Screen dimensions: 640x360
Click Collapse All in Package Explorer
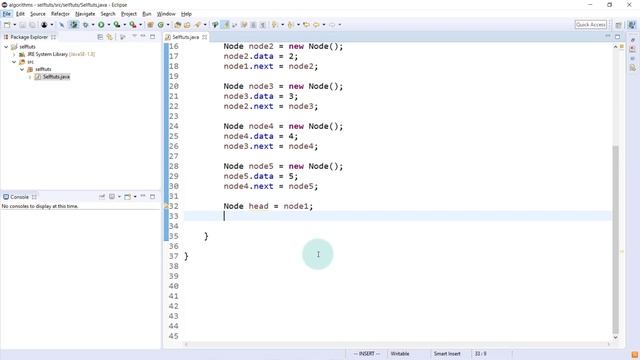tap(100, 37)
